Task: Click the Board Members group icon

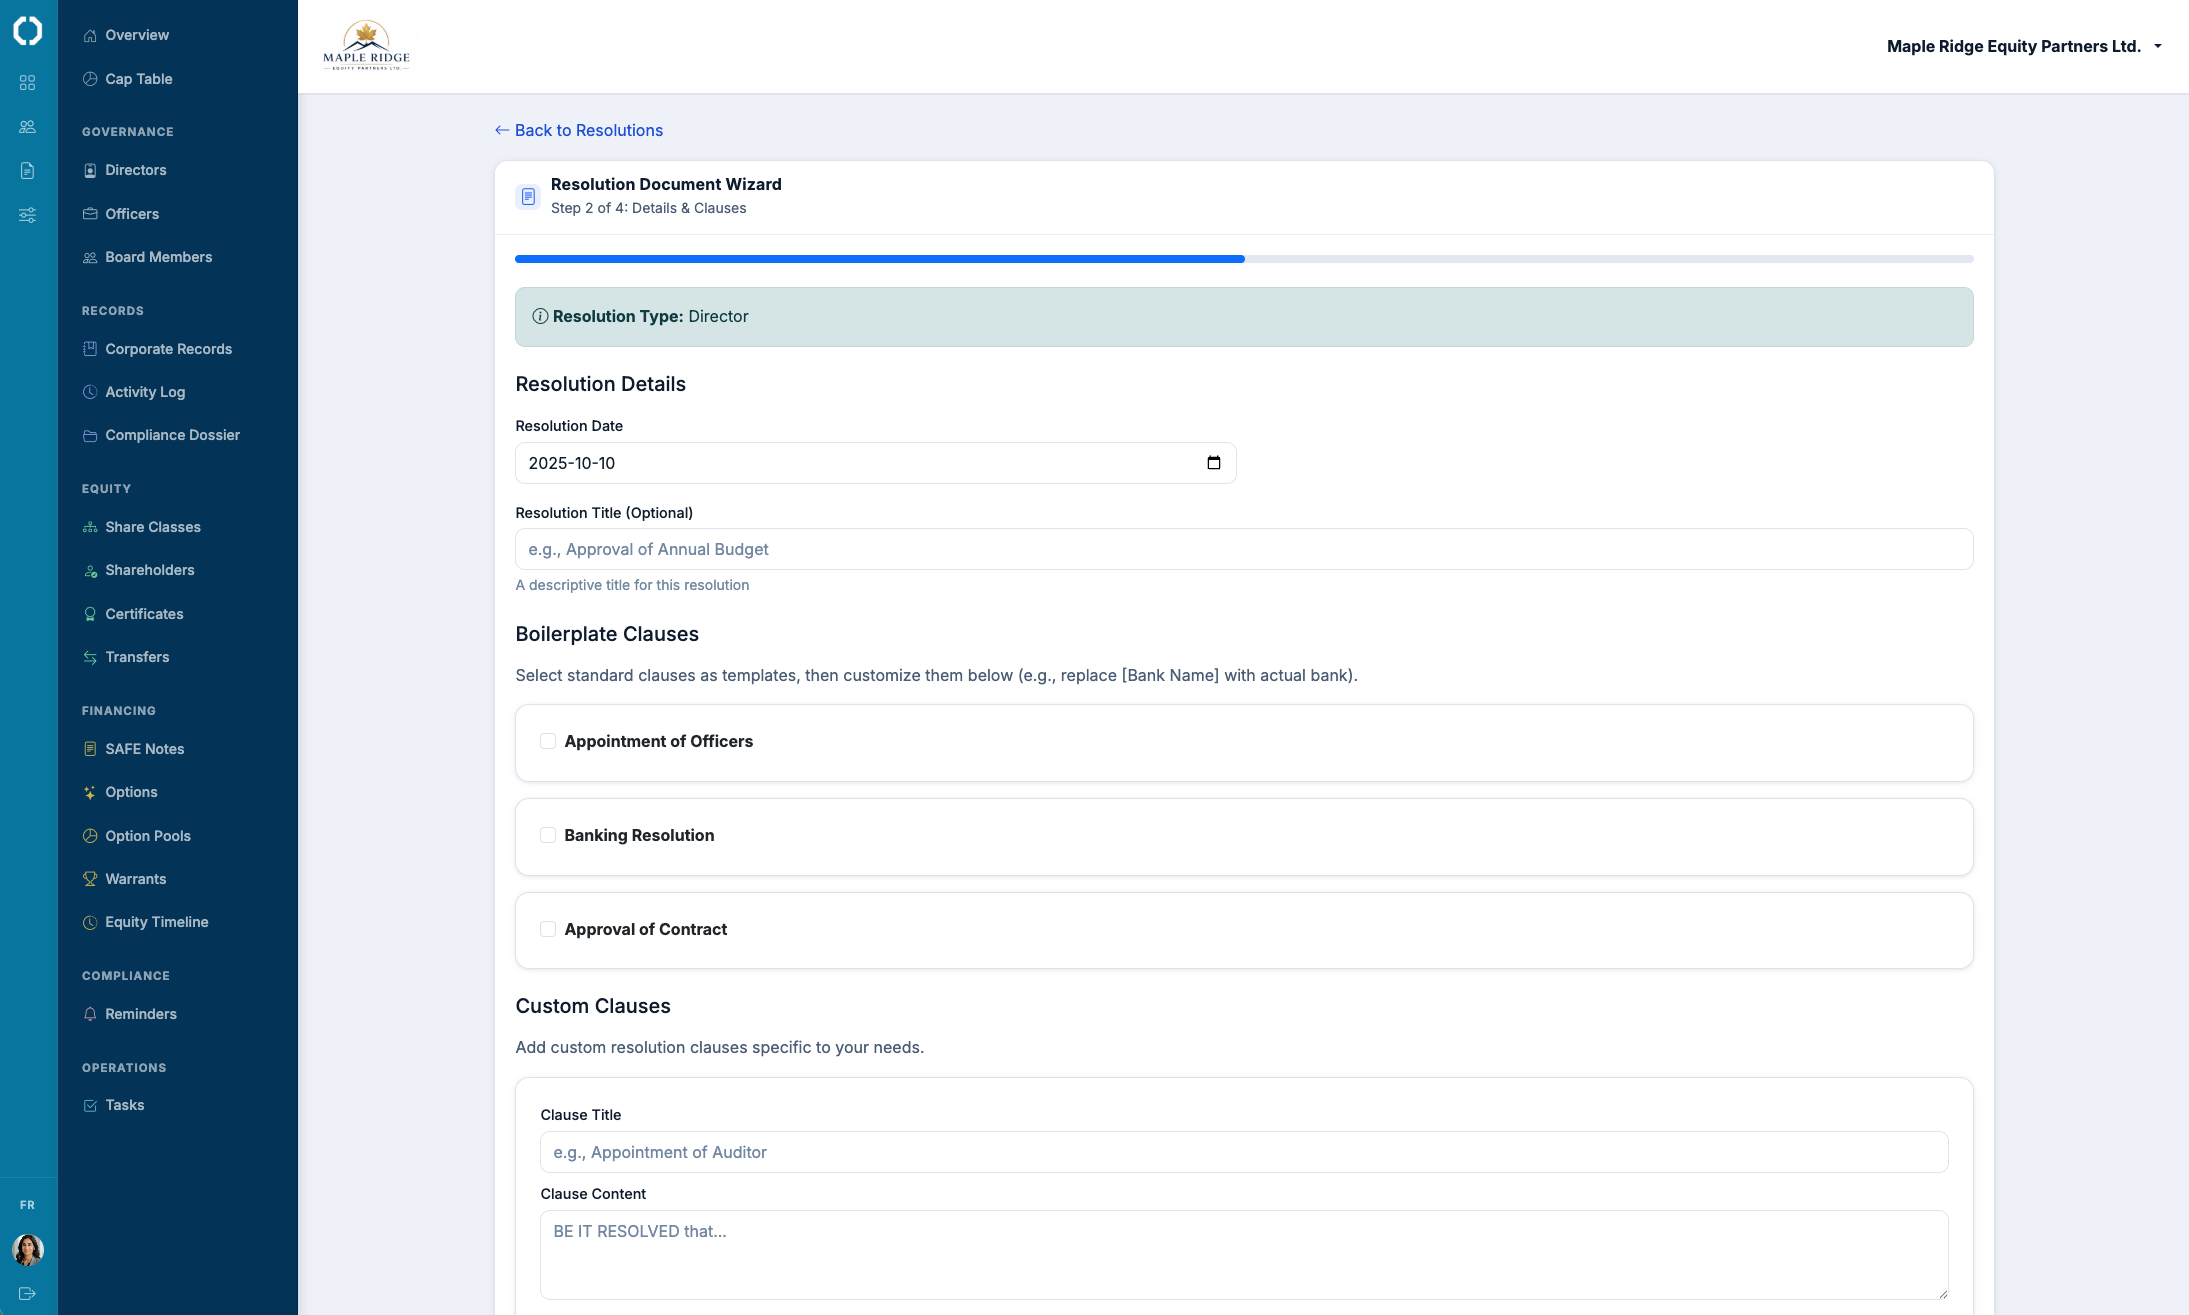Action: click(90, 257)
